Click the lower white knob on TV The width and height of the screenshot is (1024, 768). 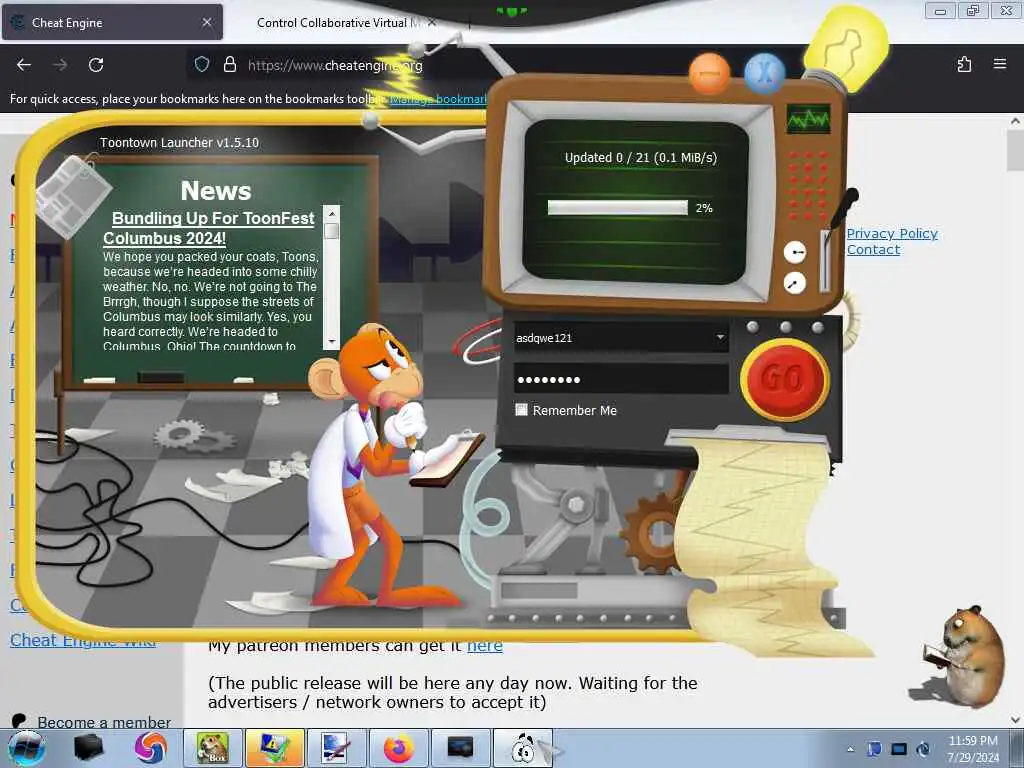click(x=794, y=283)
